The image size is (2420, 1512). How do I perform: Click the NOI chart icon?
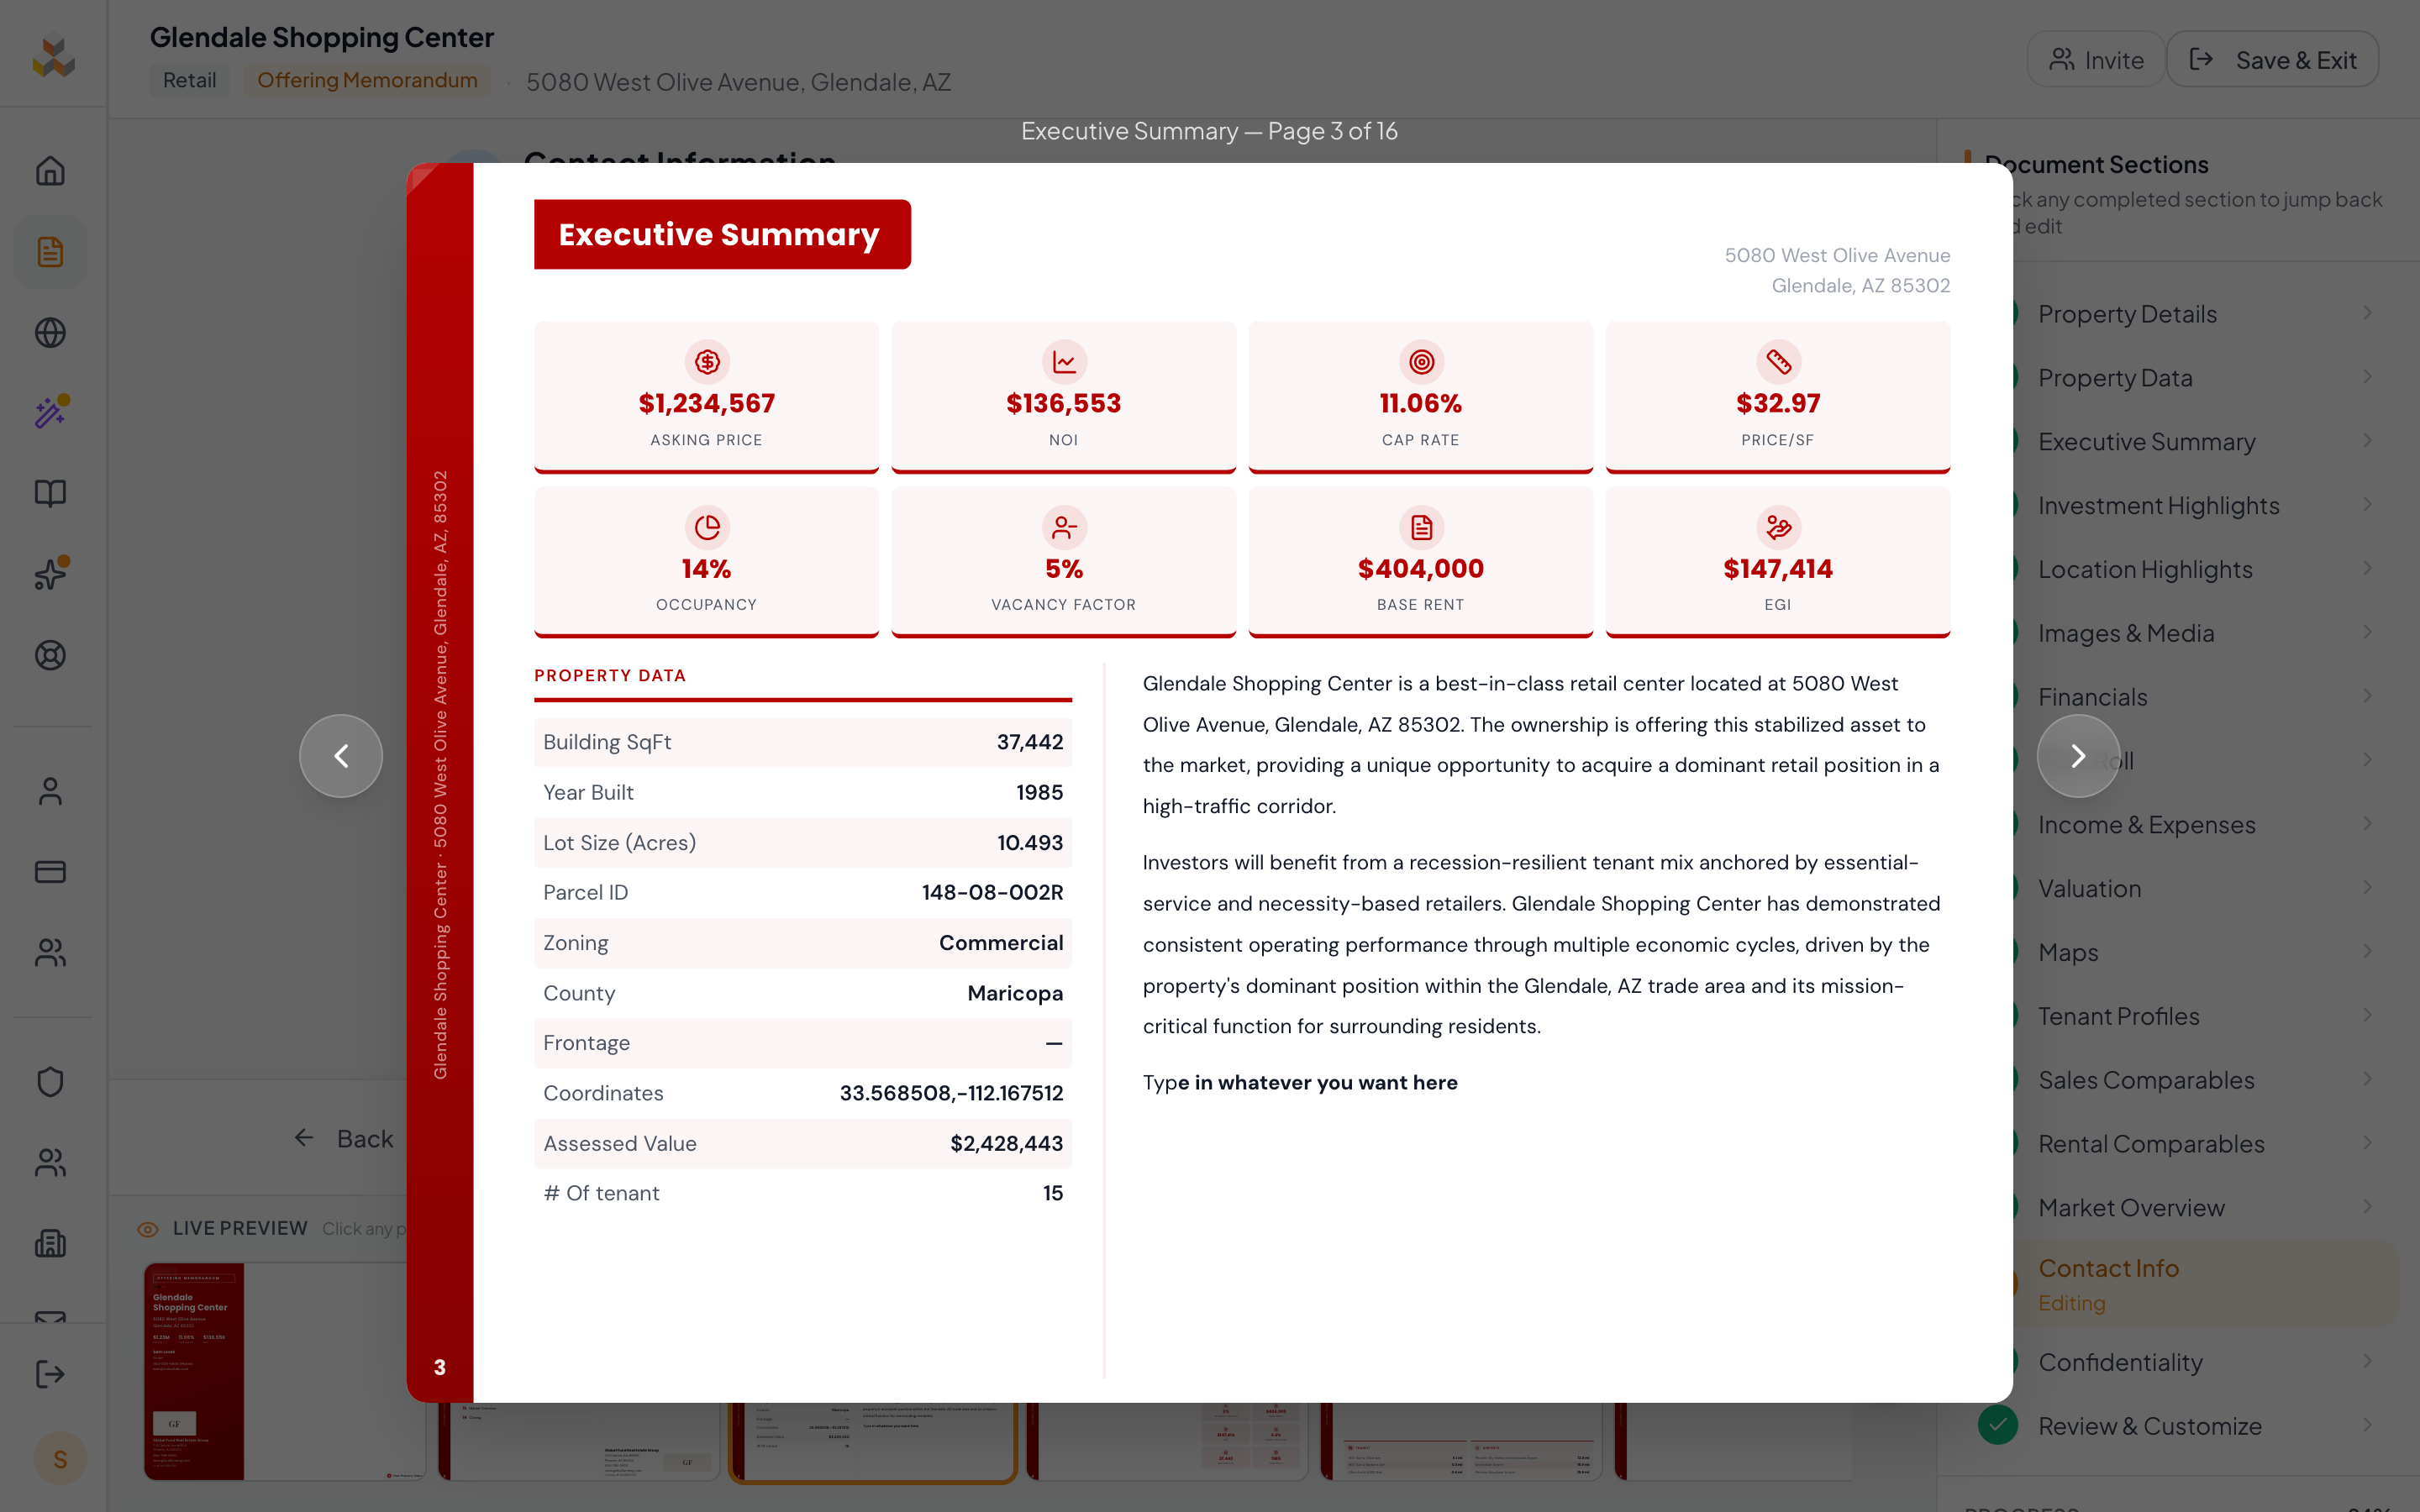1064,362
